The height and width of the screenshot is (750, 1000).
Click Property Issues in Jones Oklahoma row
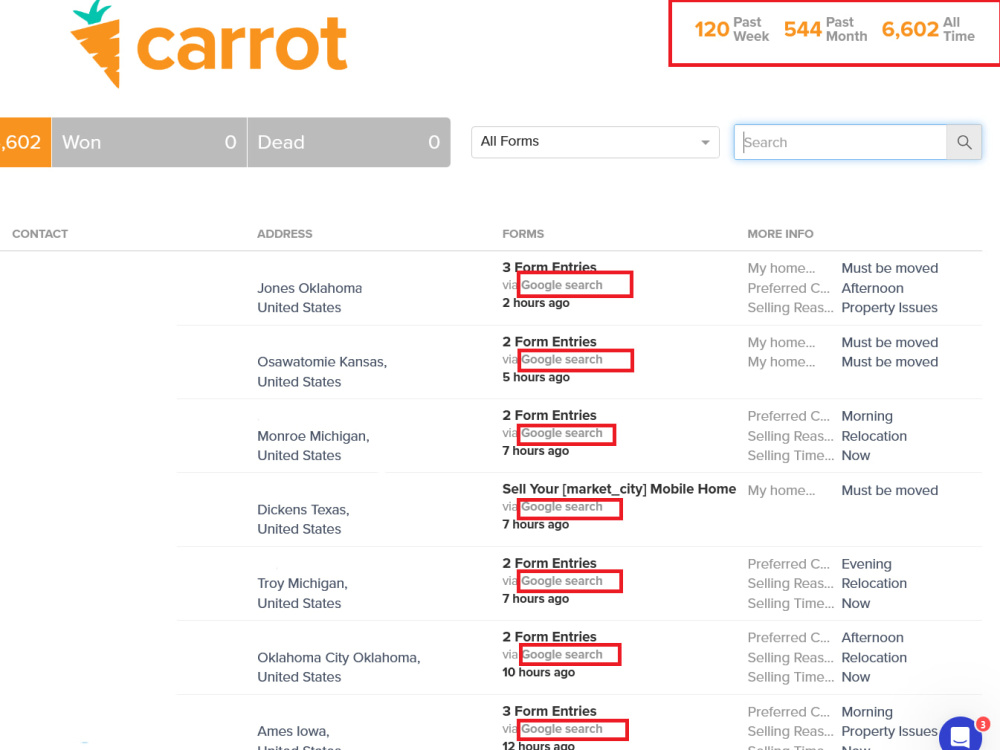889,307
